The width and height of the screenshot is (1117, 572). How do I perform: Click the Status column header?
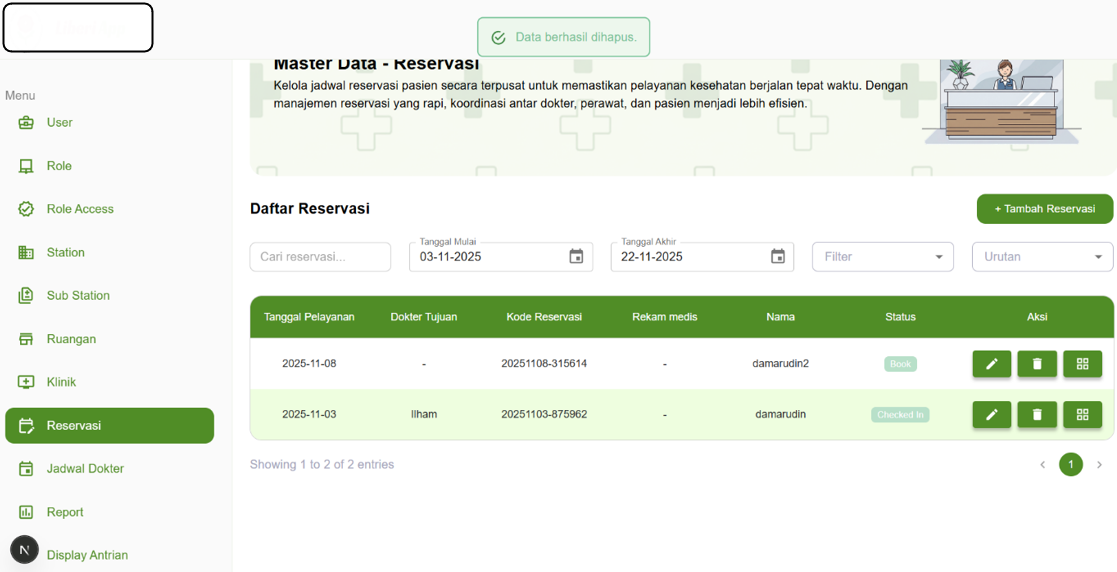point(900,317)
